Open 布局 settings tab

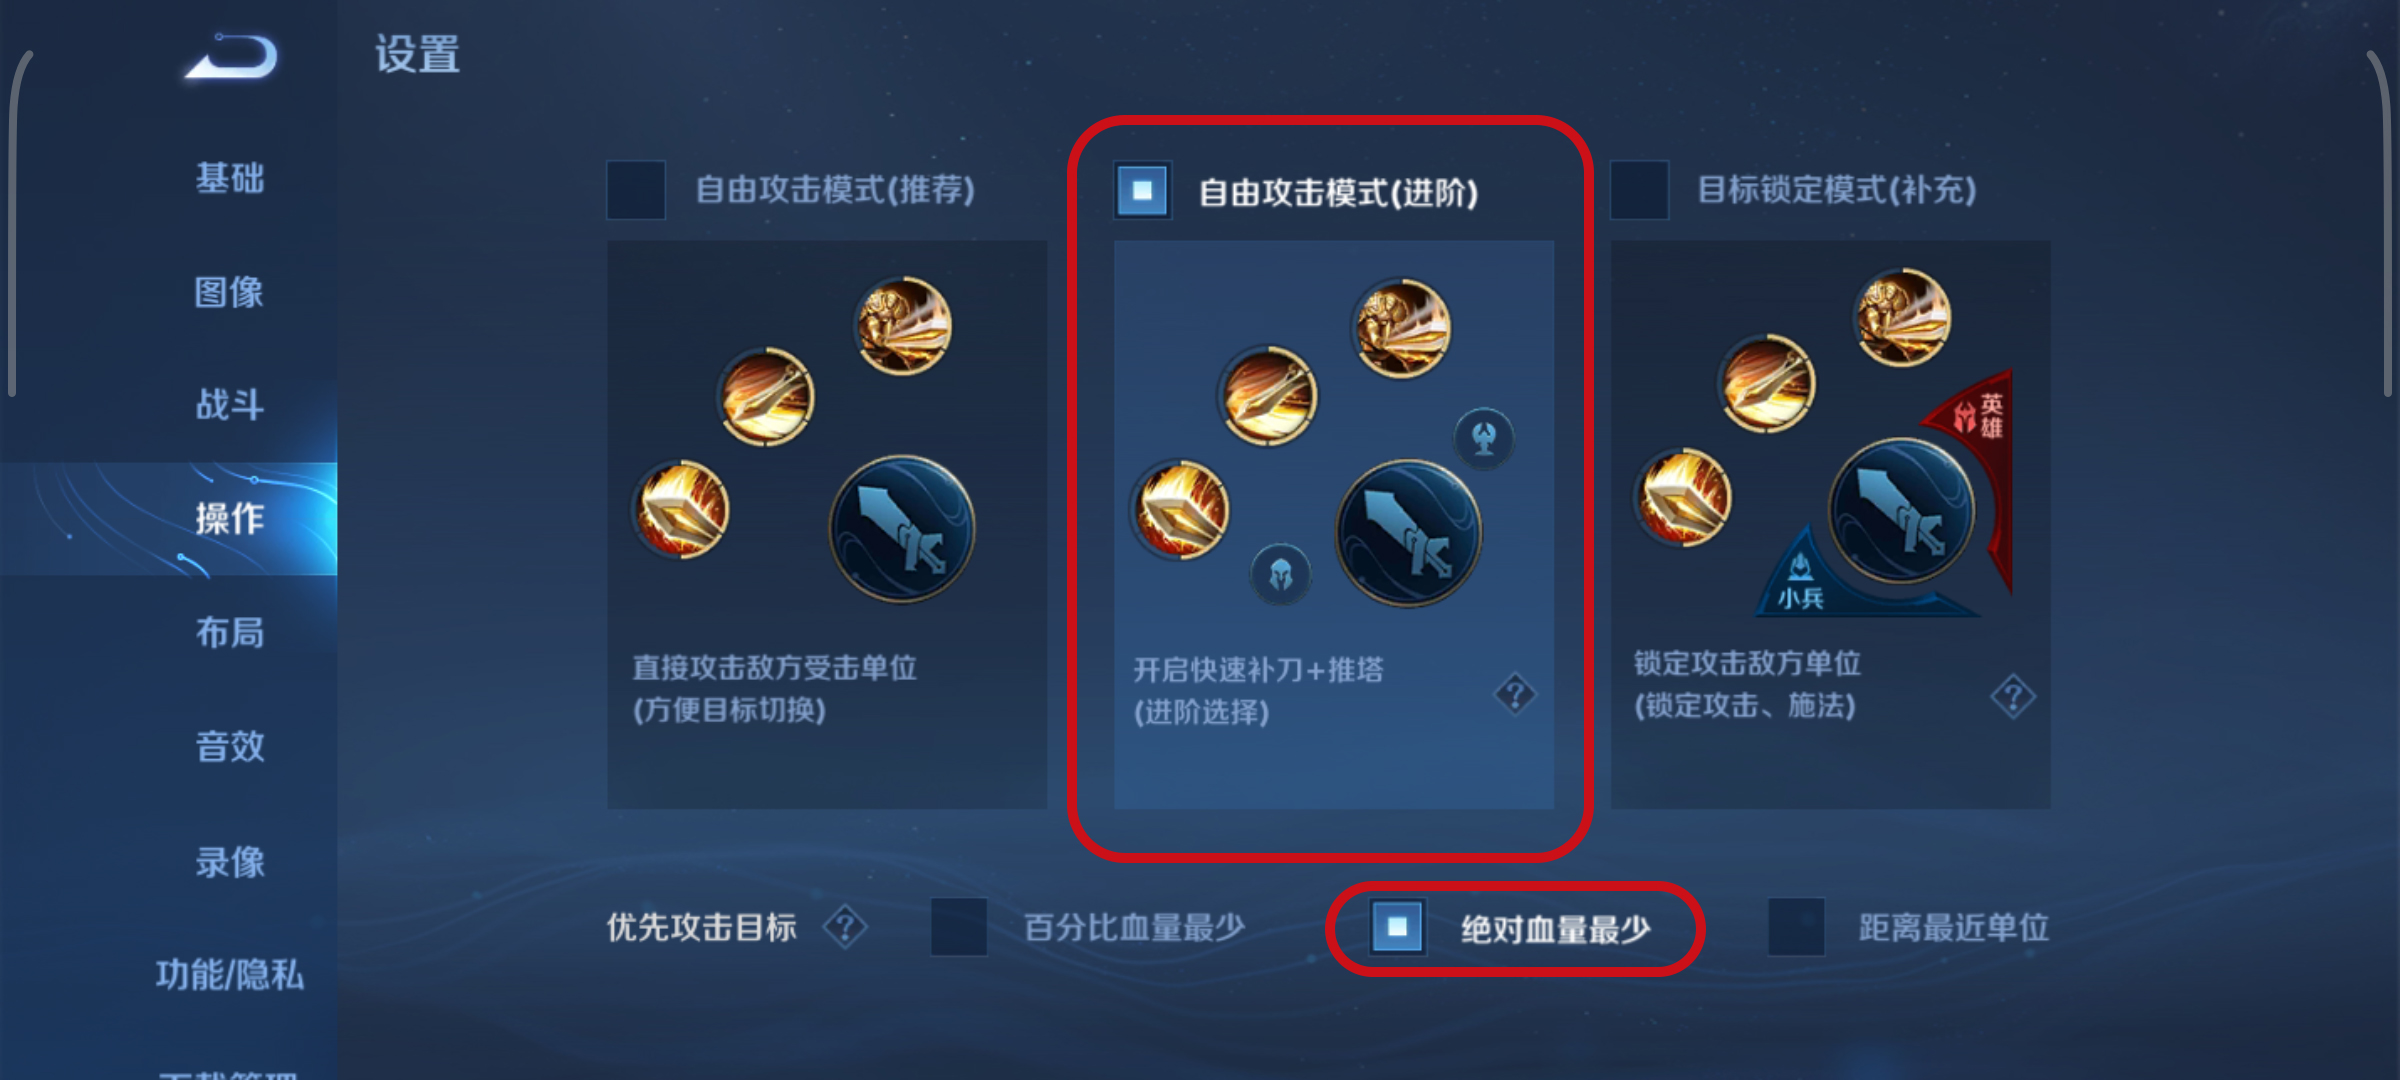pyautogui.click(x=230, y=632)
